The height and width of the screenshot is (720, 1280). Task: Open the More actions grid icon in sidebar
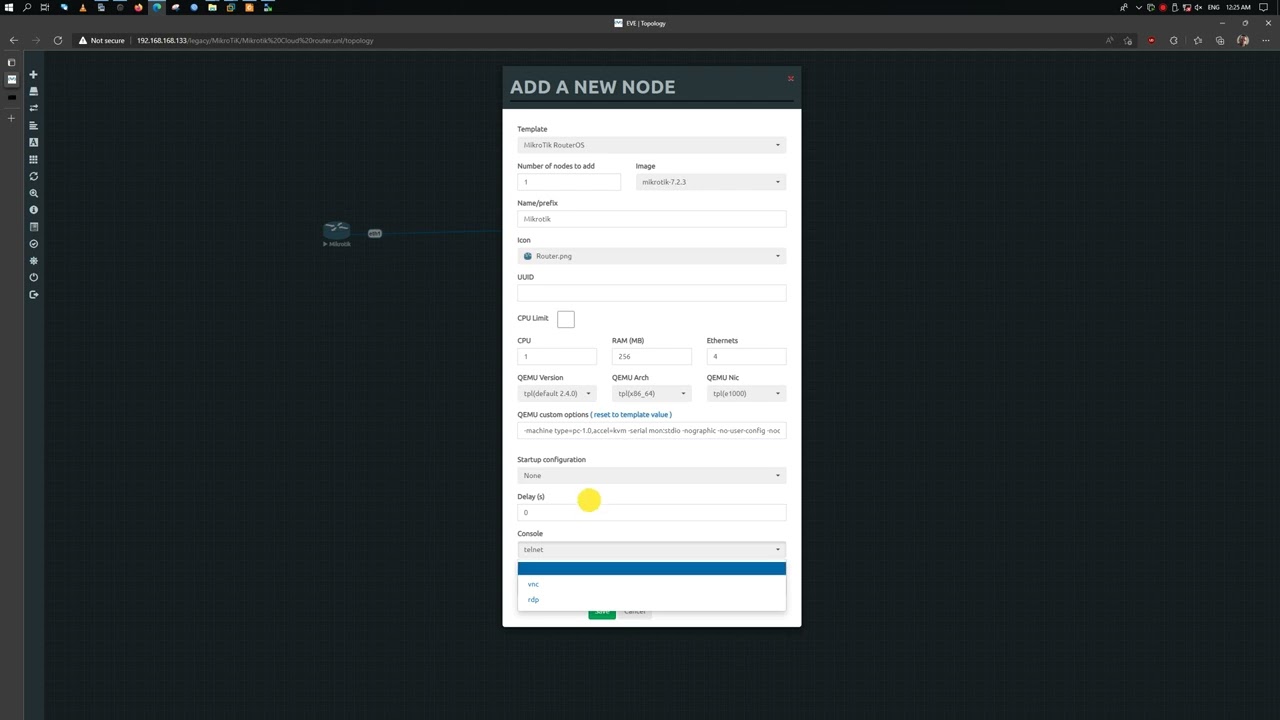click(33, 159)
